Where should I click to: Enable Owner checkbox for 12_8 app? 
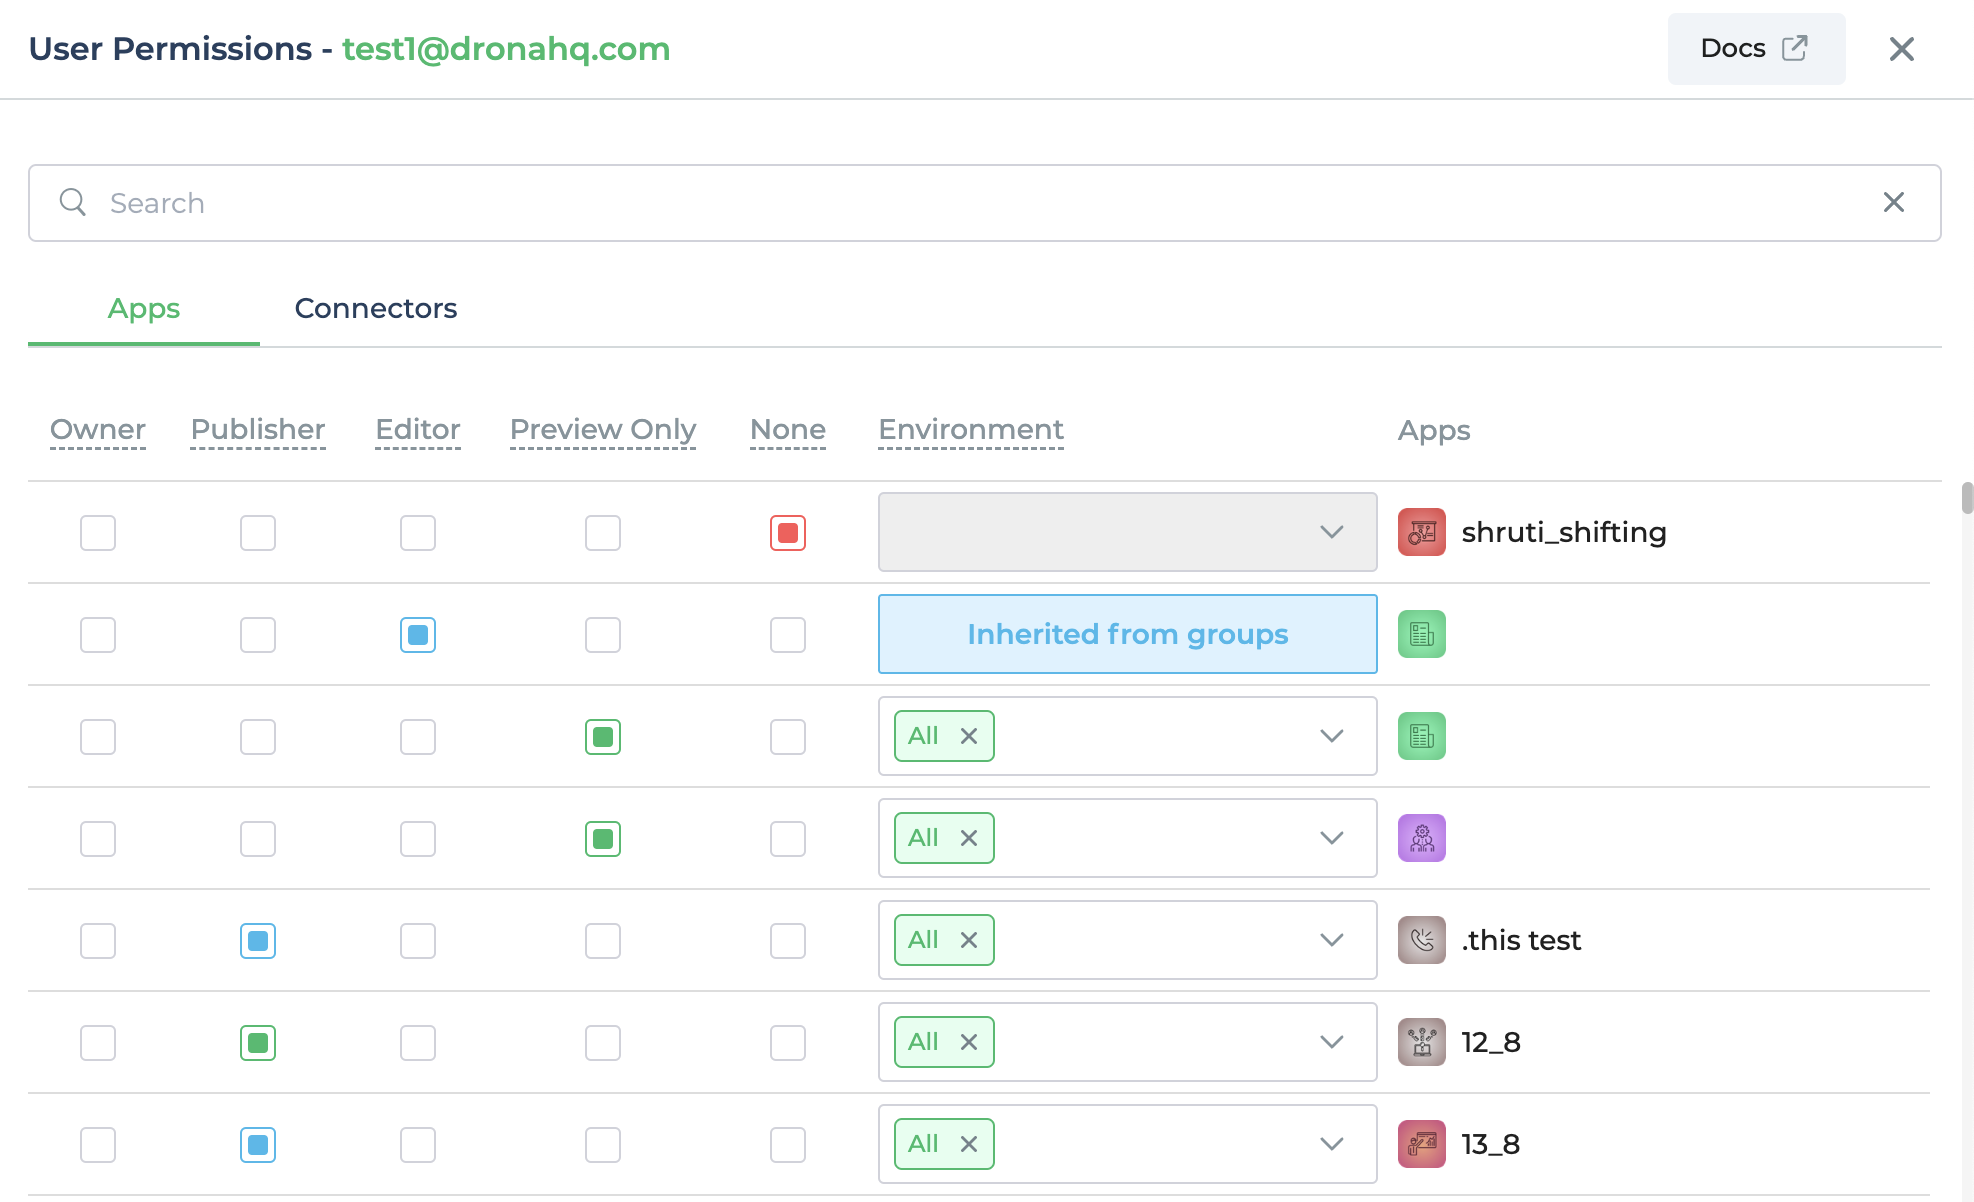[x=99, y=1041]
